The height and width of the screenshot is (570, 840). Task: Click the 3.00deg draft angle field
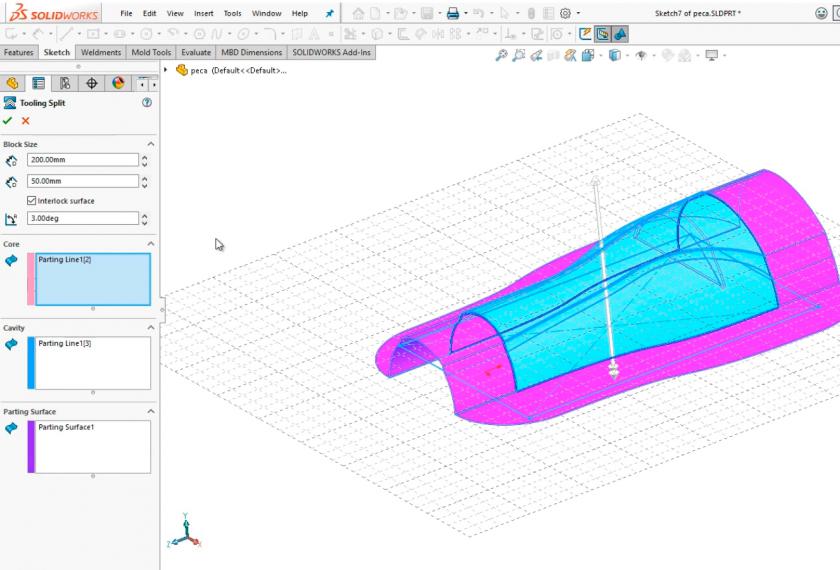pos(83,218)
